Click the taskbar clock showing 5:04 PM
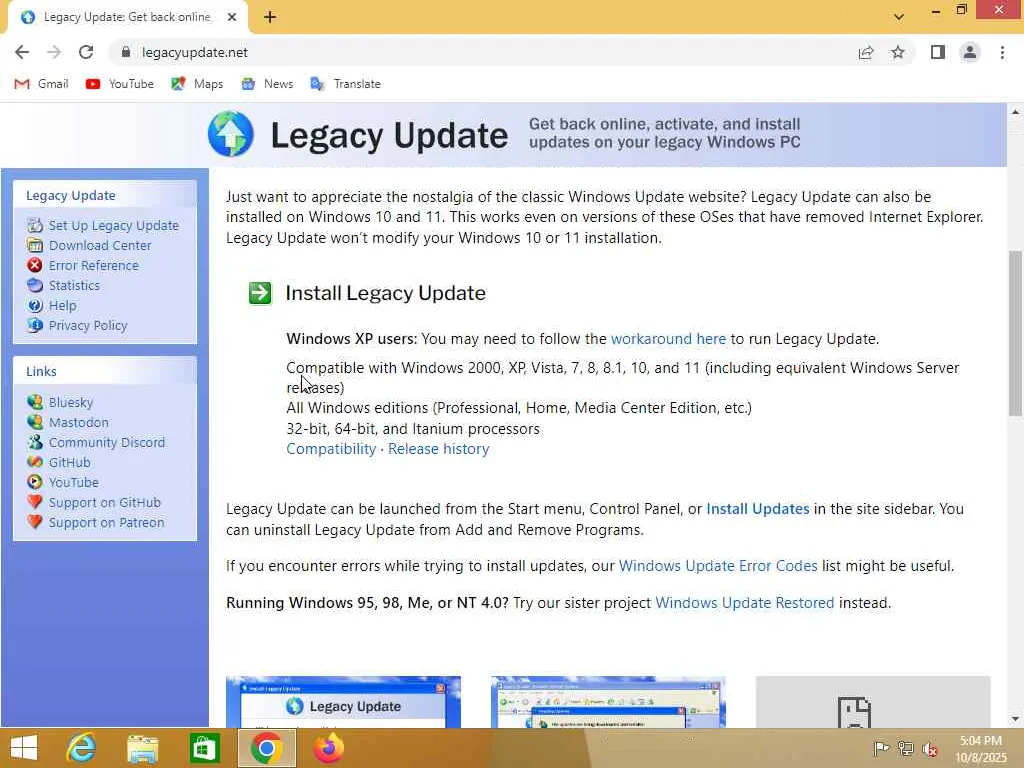Viewport: 1024px width, 768px height. (981, 748)
